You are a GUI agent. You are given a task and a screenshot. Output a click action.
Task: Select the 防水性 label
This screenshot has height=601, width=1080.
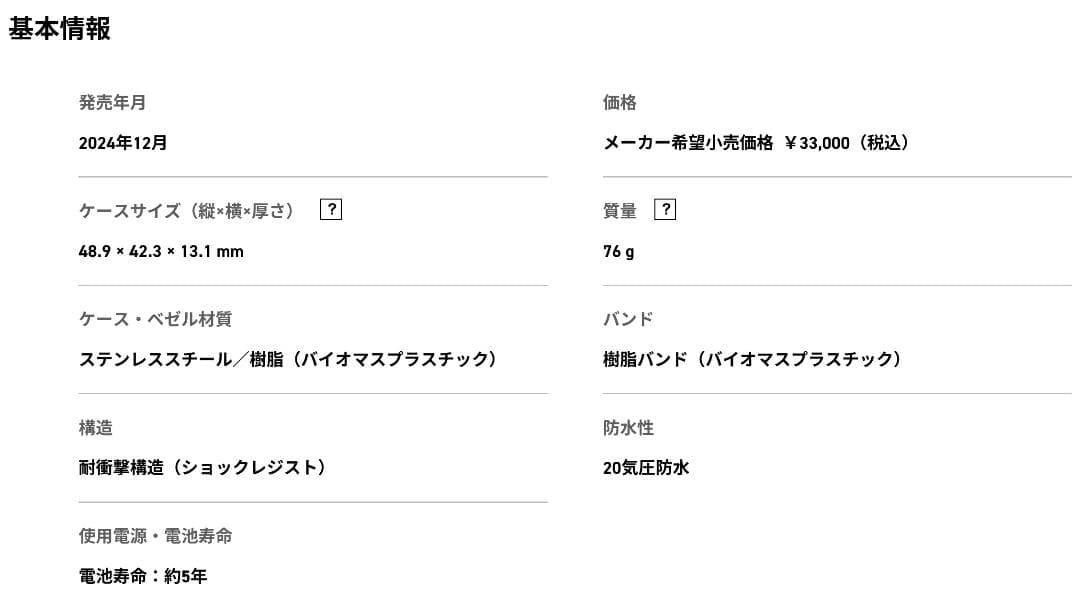[x=628, y=427]
